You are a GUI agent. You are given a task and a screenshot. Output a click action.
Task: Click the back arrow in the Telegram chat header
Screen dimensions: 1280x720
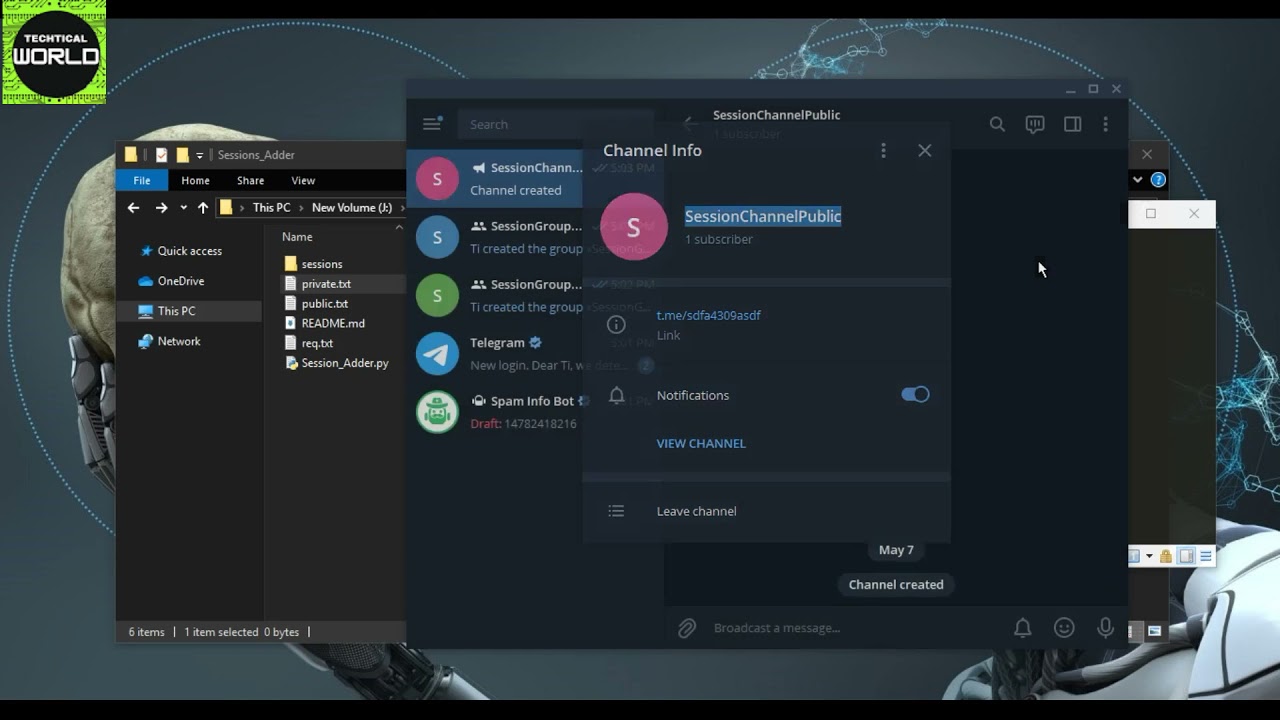pos(690,124)
